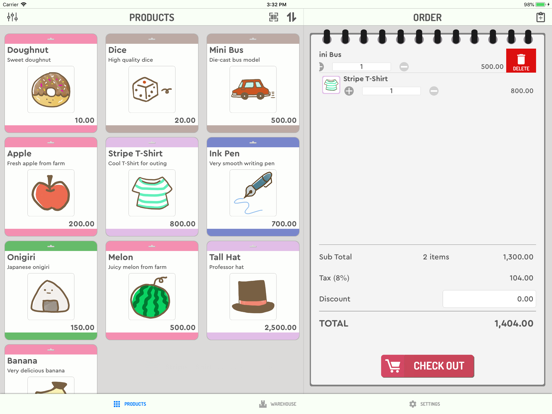Click the TOTAL amount 1,404.00
The width and height of the screenshot is (552, 414).
coord(514,324)
